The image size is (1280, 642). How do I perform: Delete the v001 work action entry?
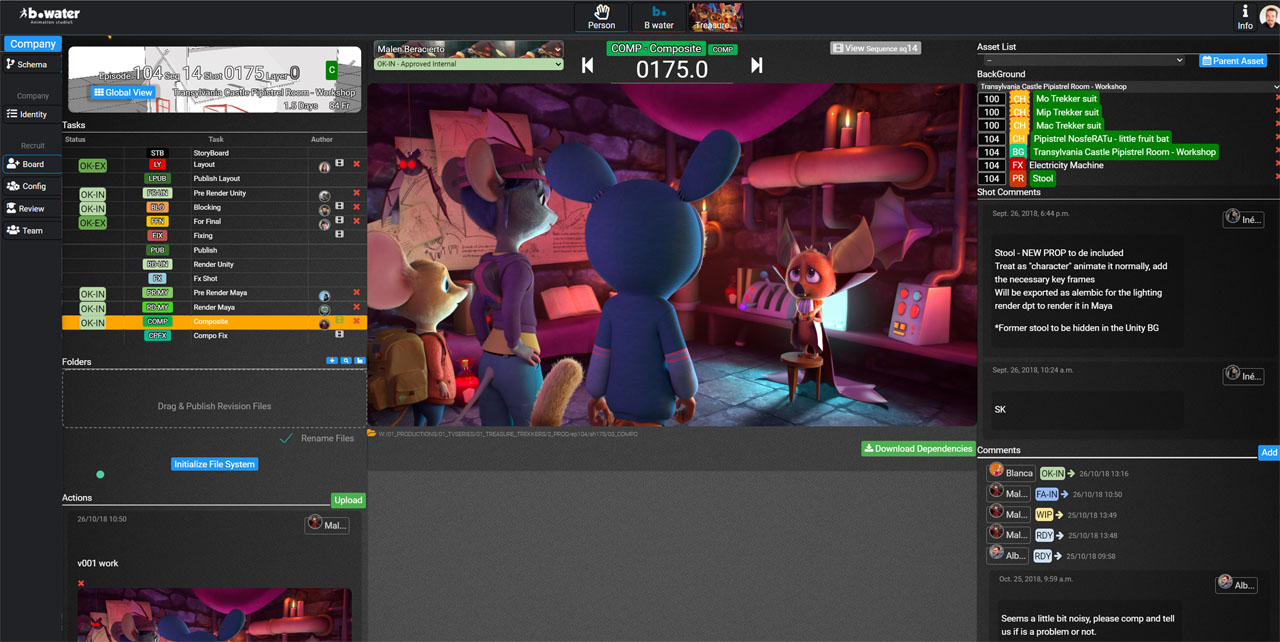coord(81,583)
